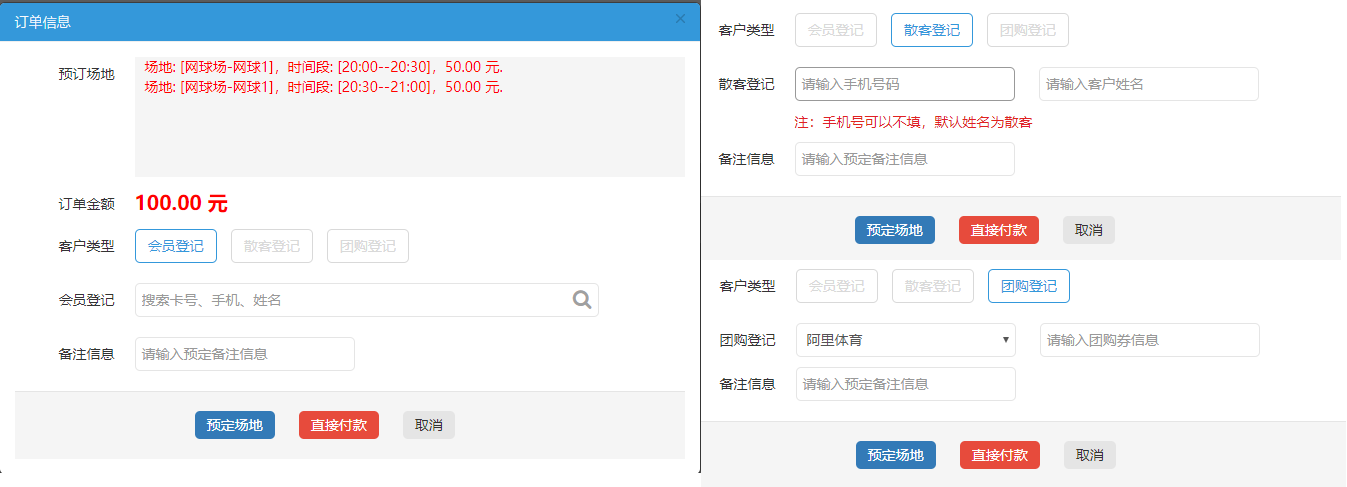Click 取消 button in the order dialog

pos(429,425)
